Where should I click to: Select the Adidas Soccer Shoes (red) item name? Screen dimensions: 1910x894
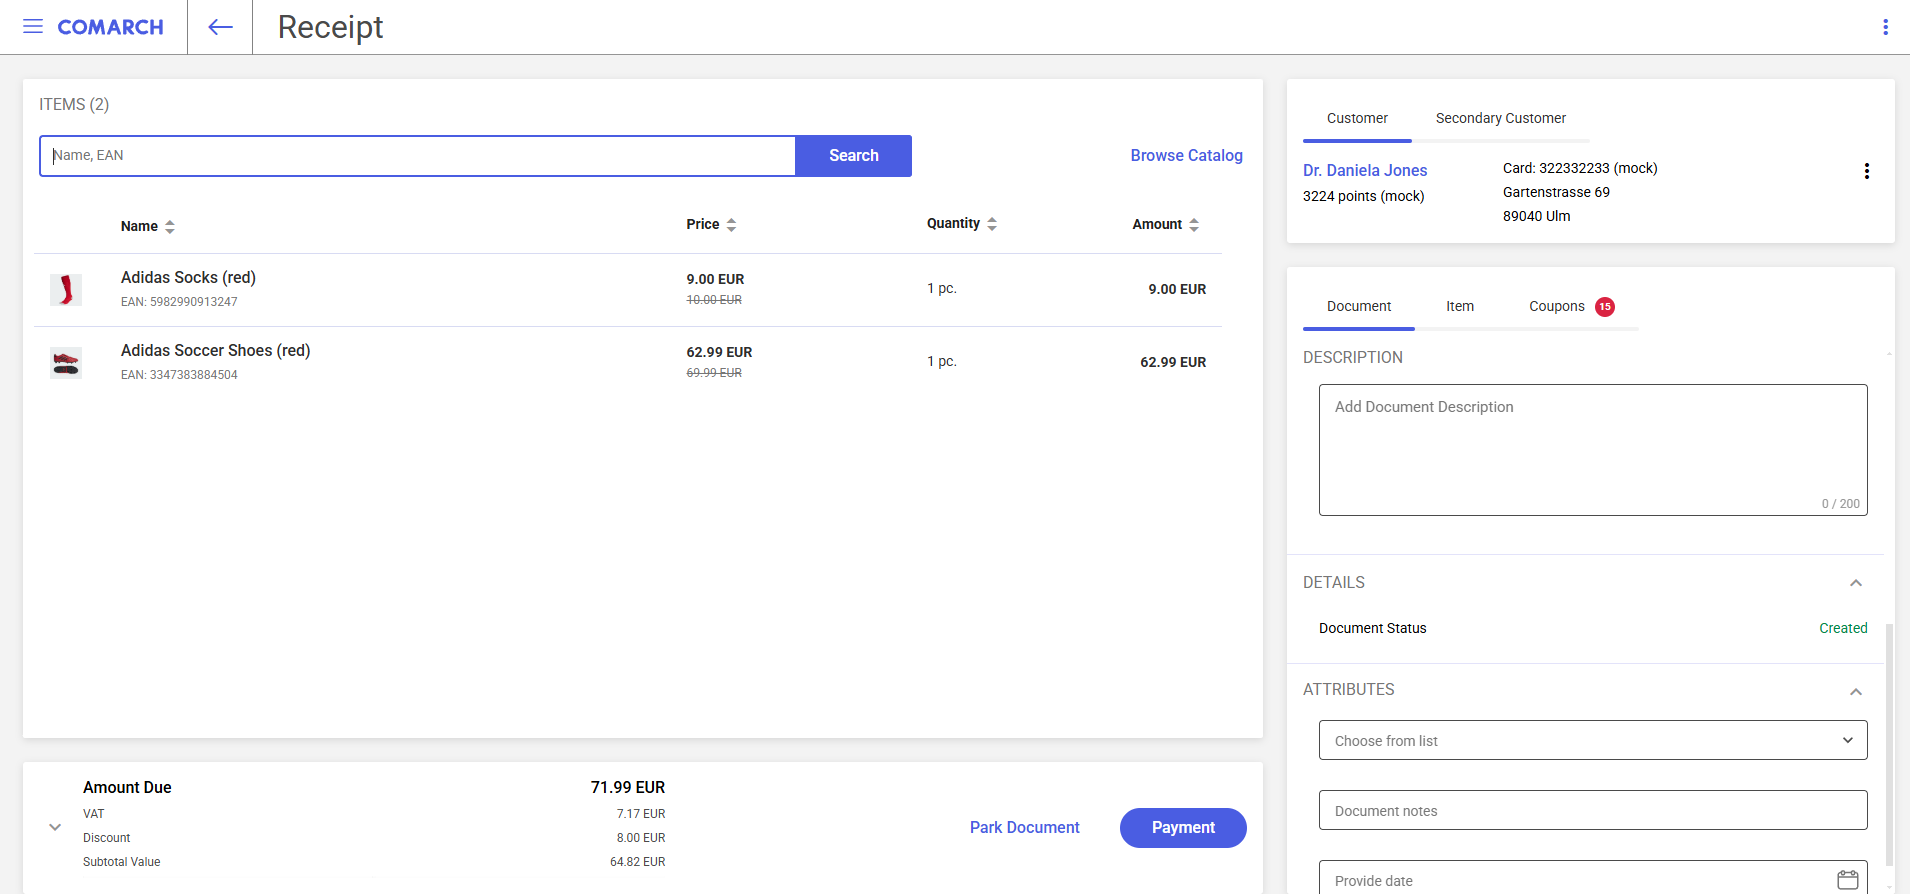(215, 351)
